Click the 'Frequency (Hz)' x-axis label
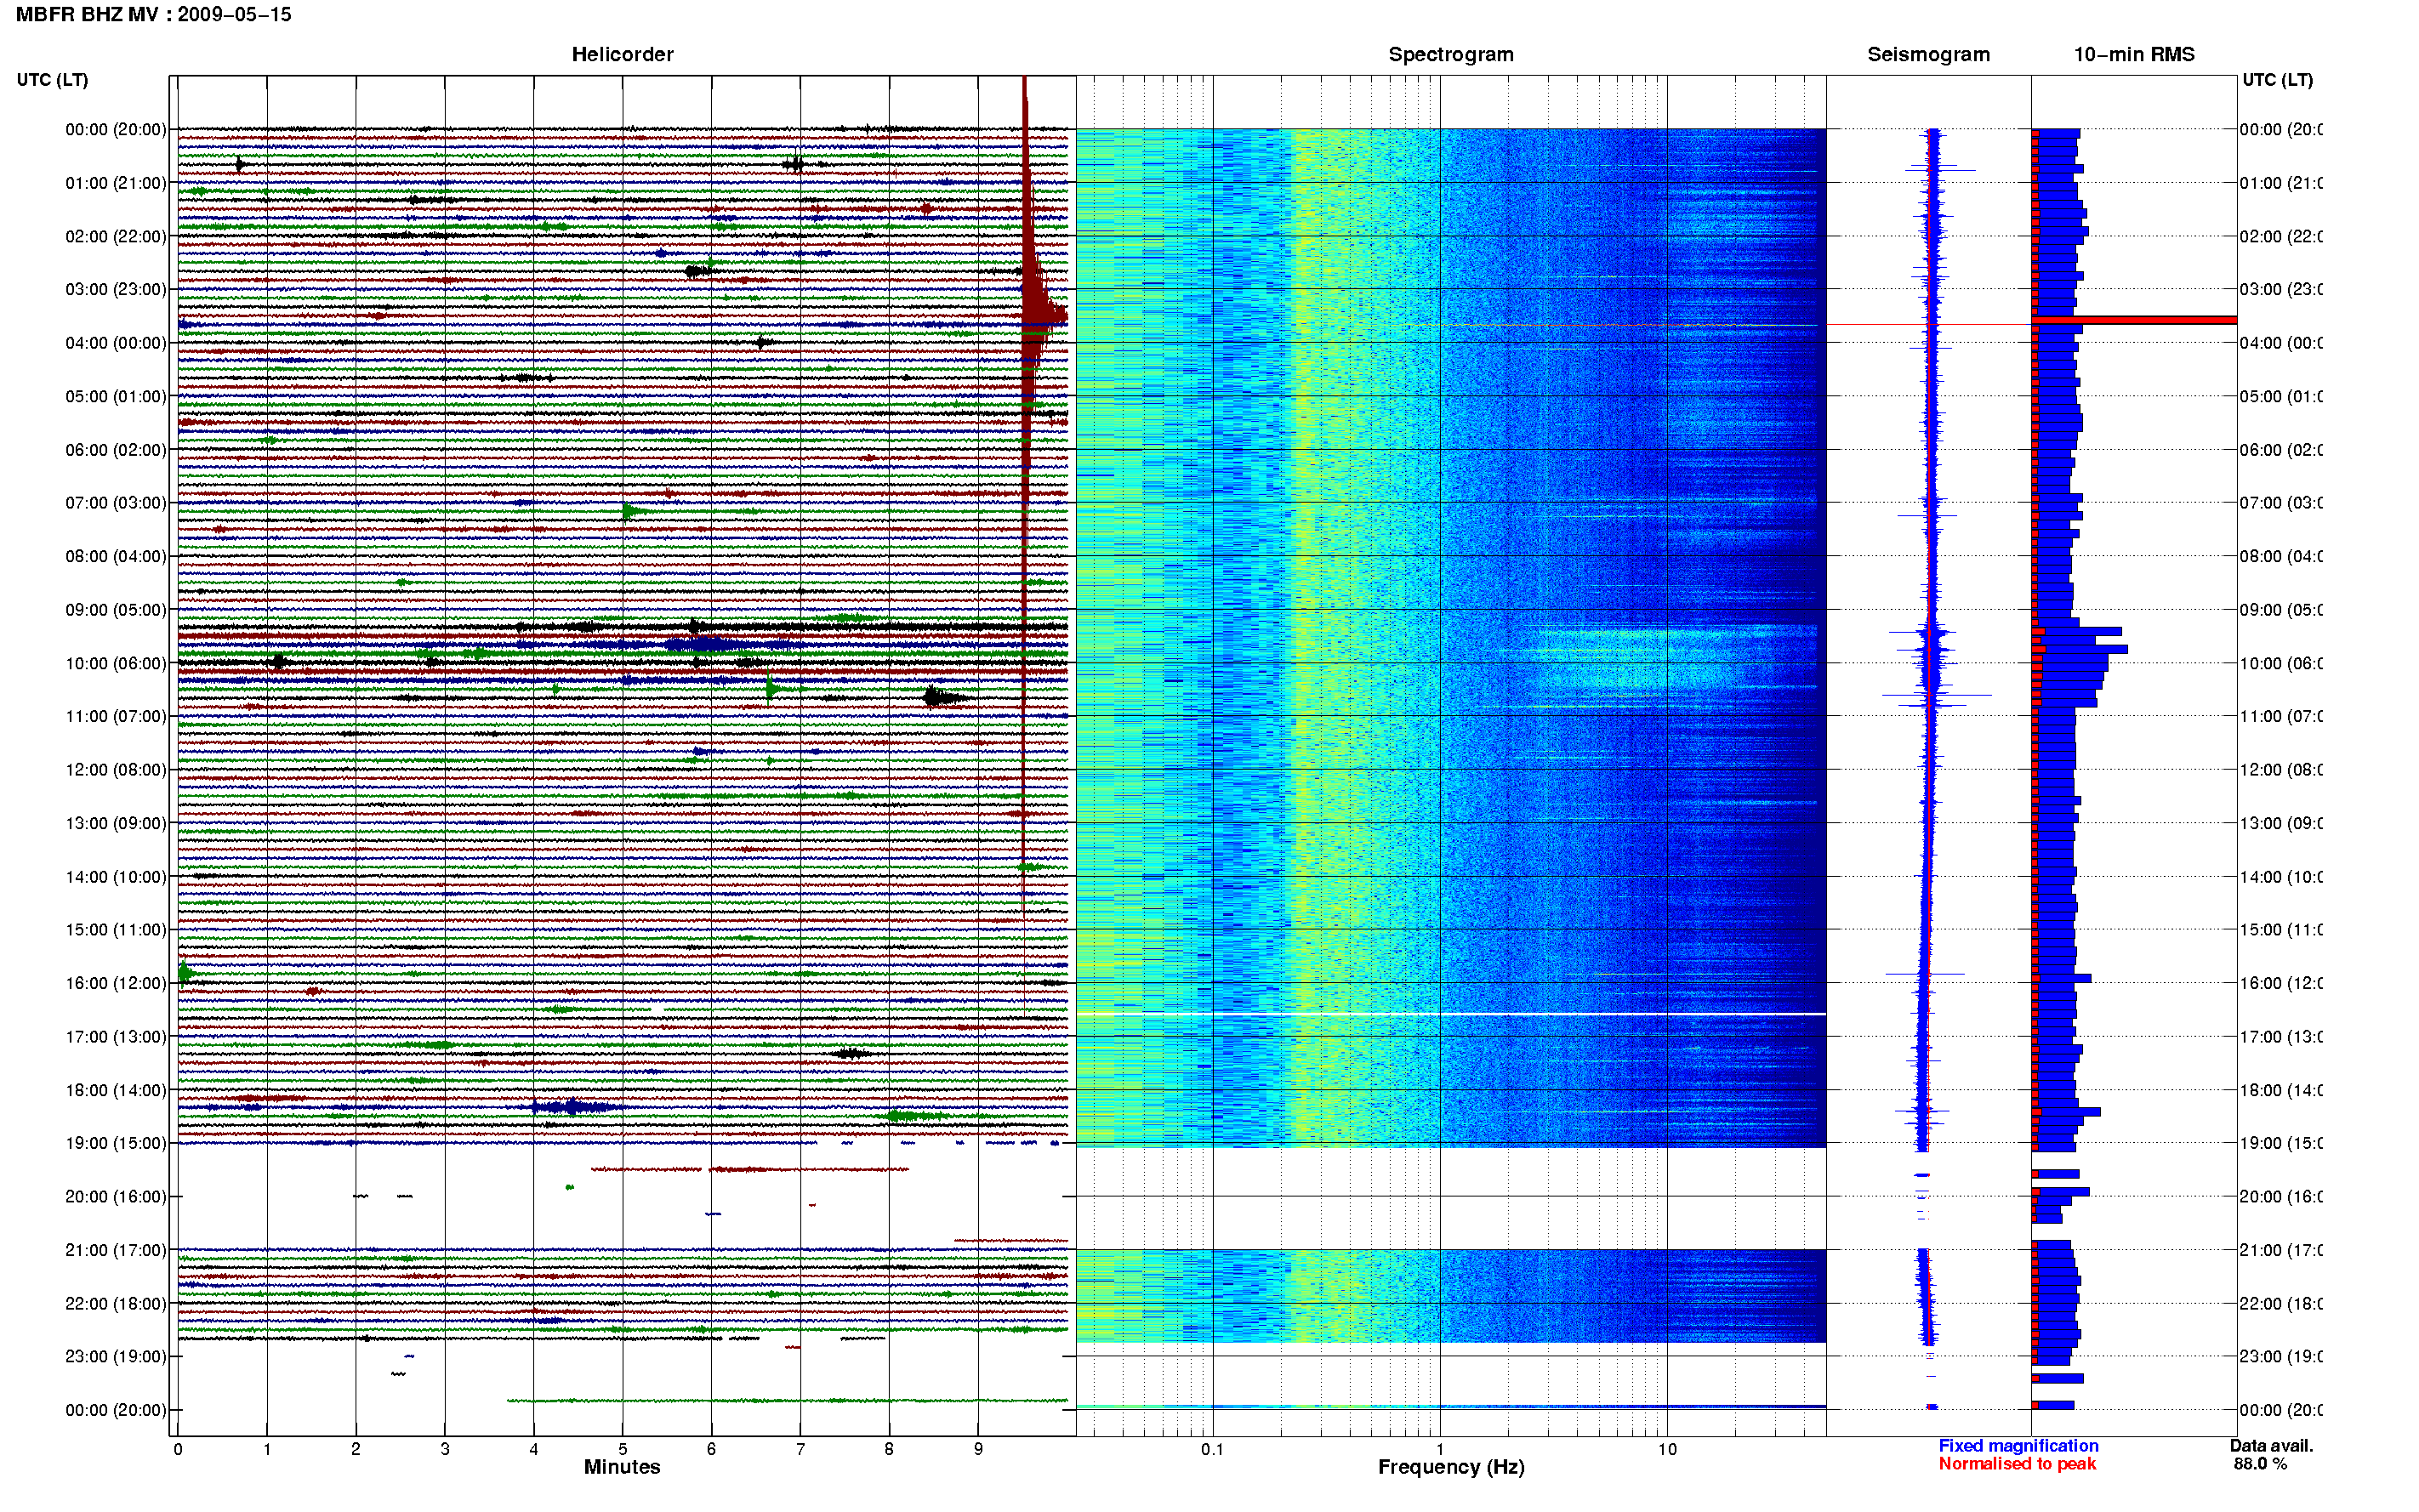The width and height of the screenshot is (2419, 1512). 1451,1467
